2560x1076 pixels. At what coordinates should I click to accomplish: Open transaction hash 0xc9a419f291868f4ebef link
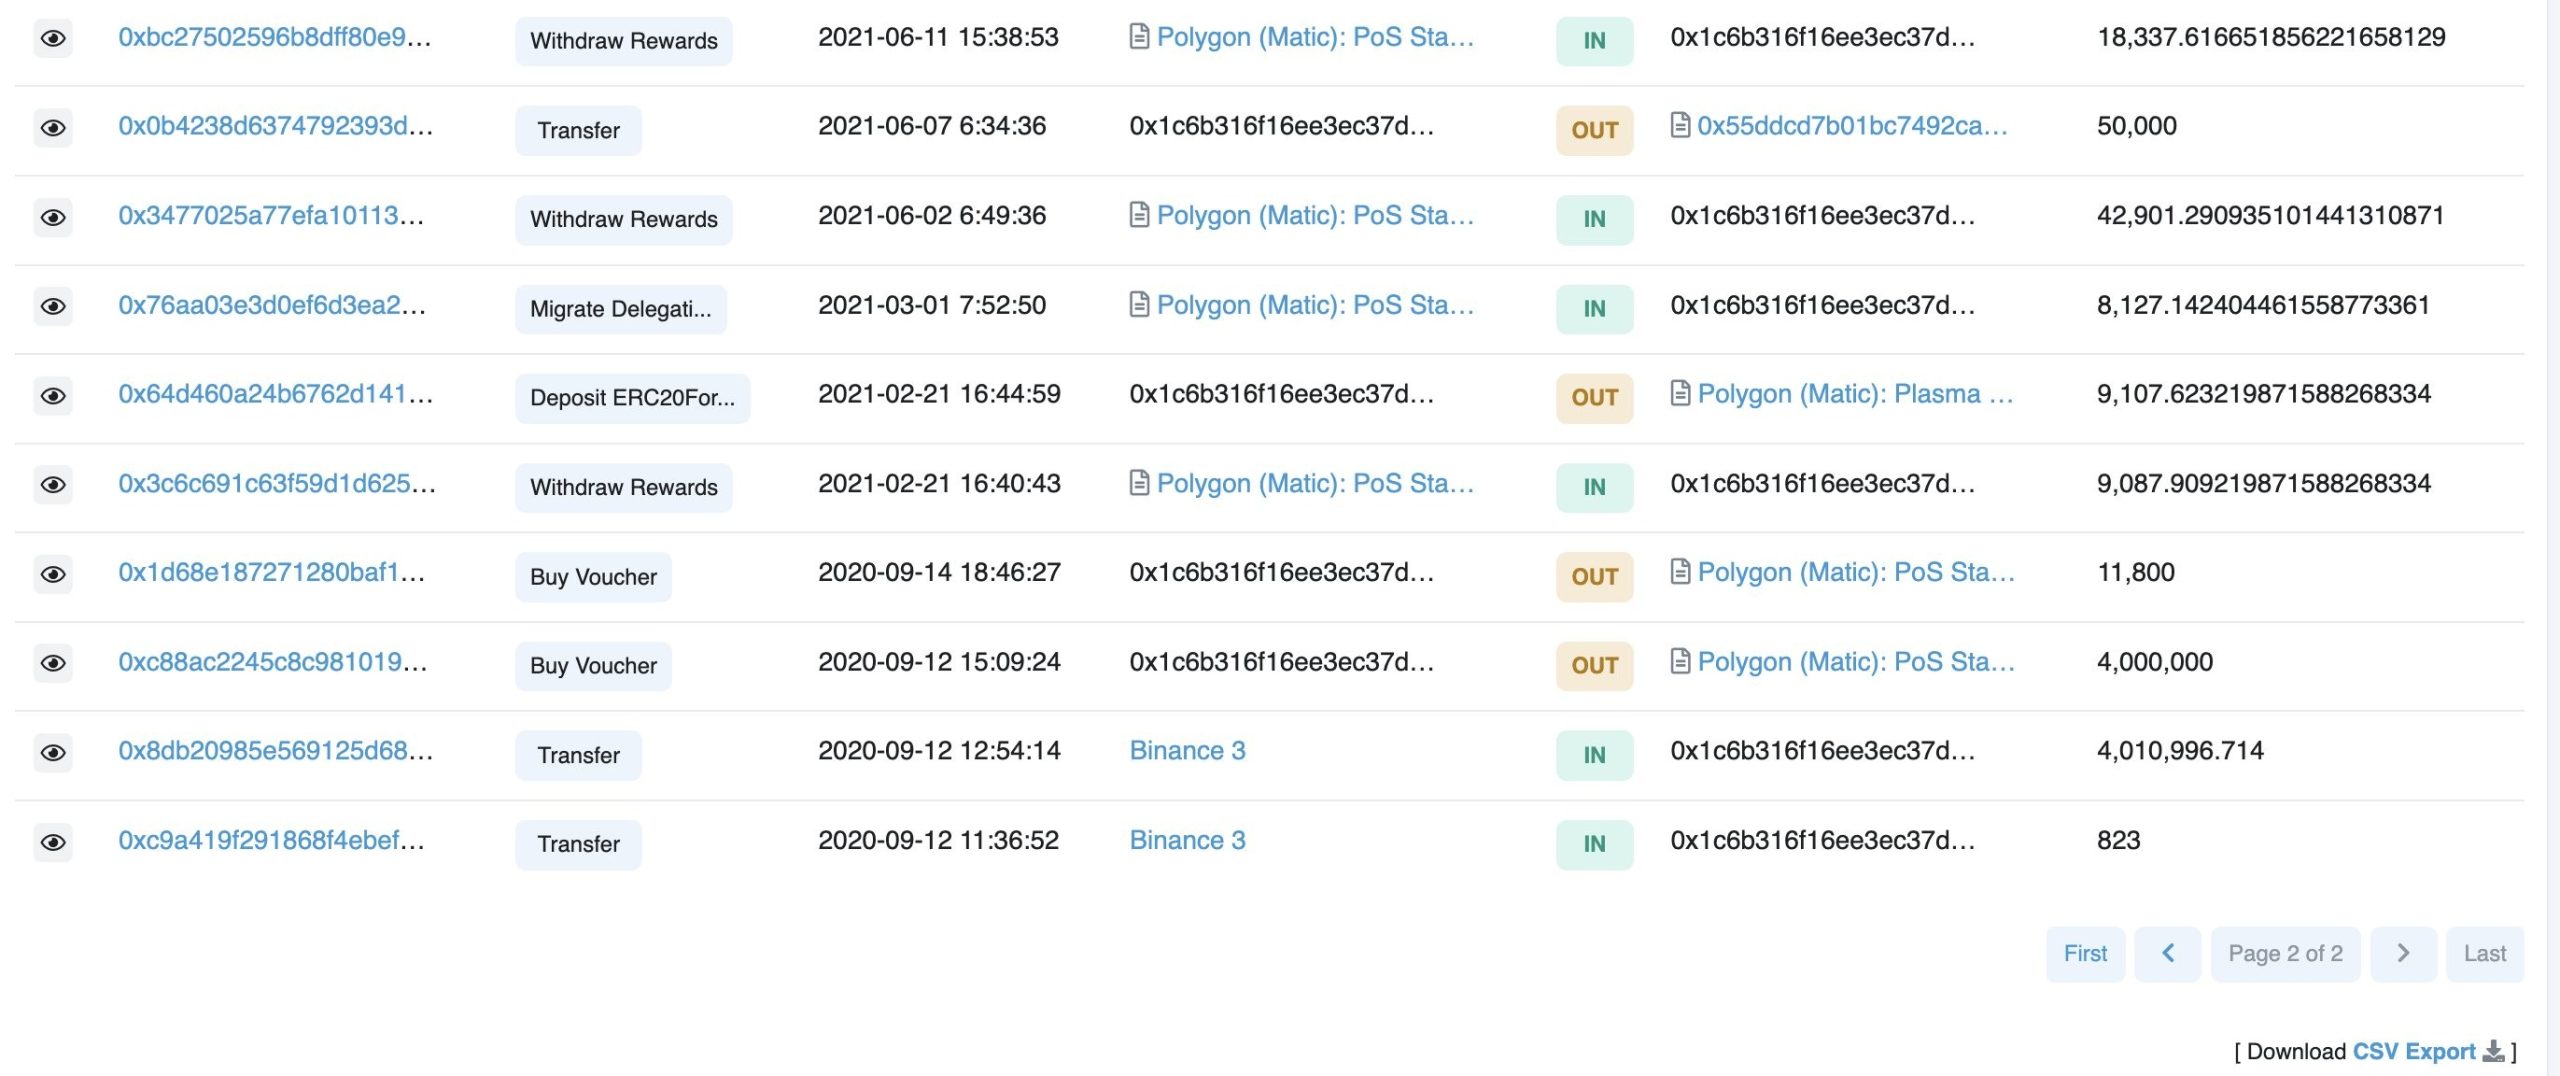(x=271, y=841)
